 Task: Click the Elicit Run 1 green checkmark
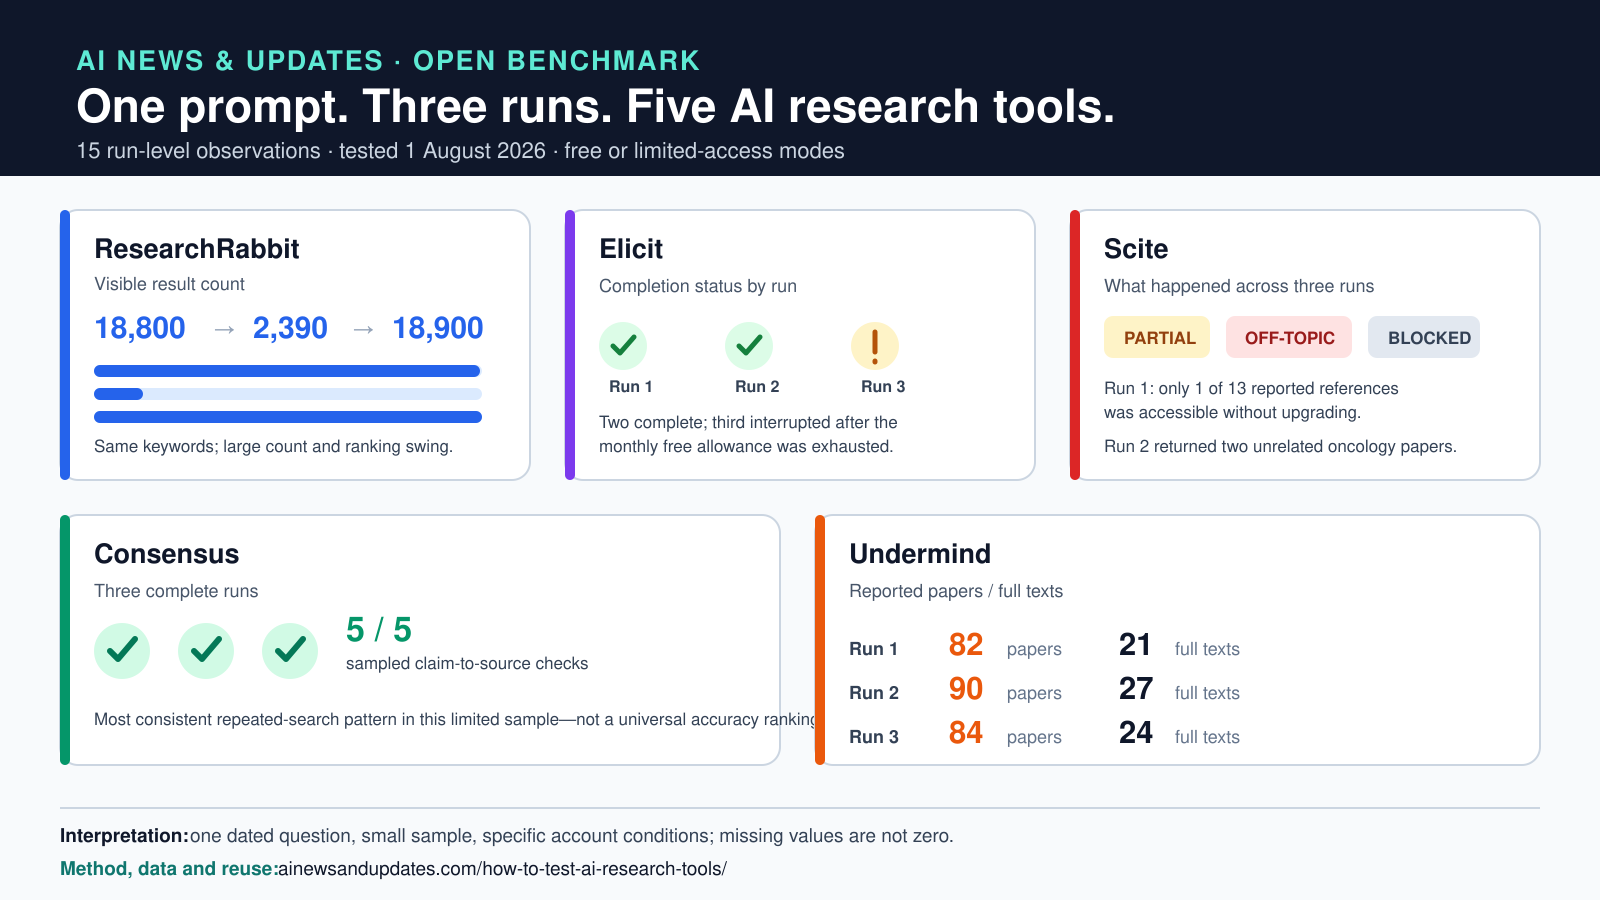[x=623, y=346]
